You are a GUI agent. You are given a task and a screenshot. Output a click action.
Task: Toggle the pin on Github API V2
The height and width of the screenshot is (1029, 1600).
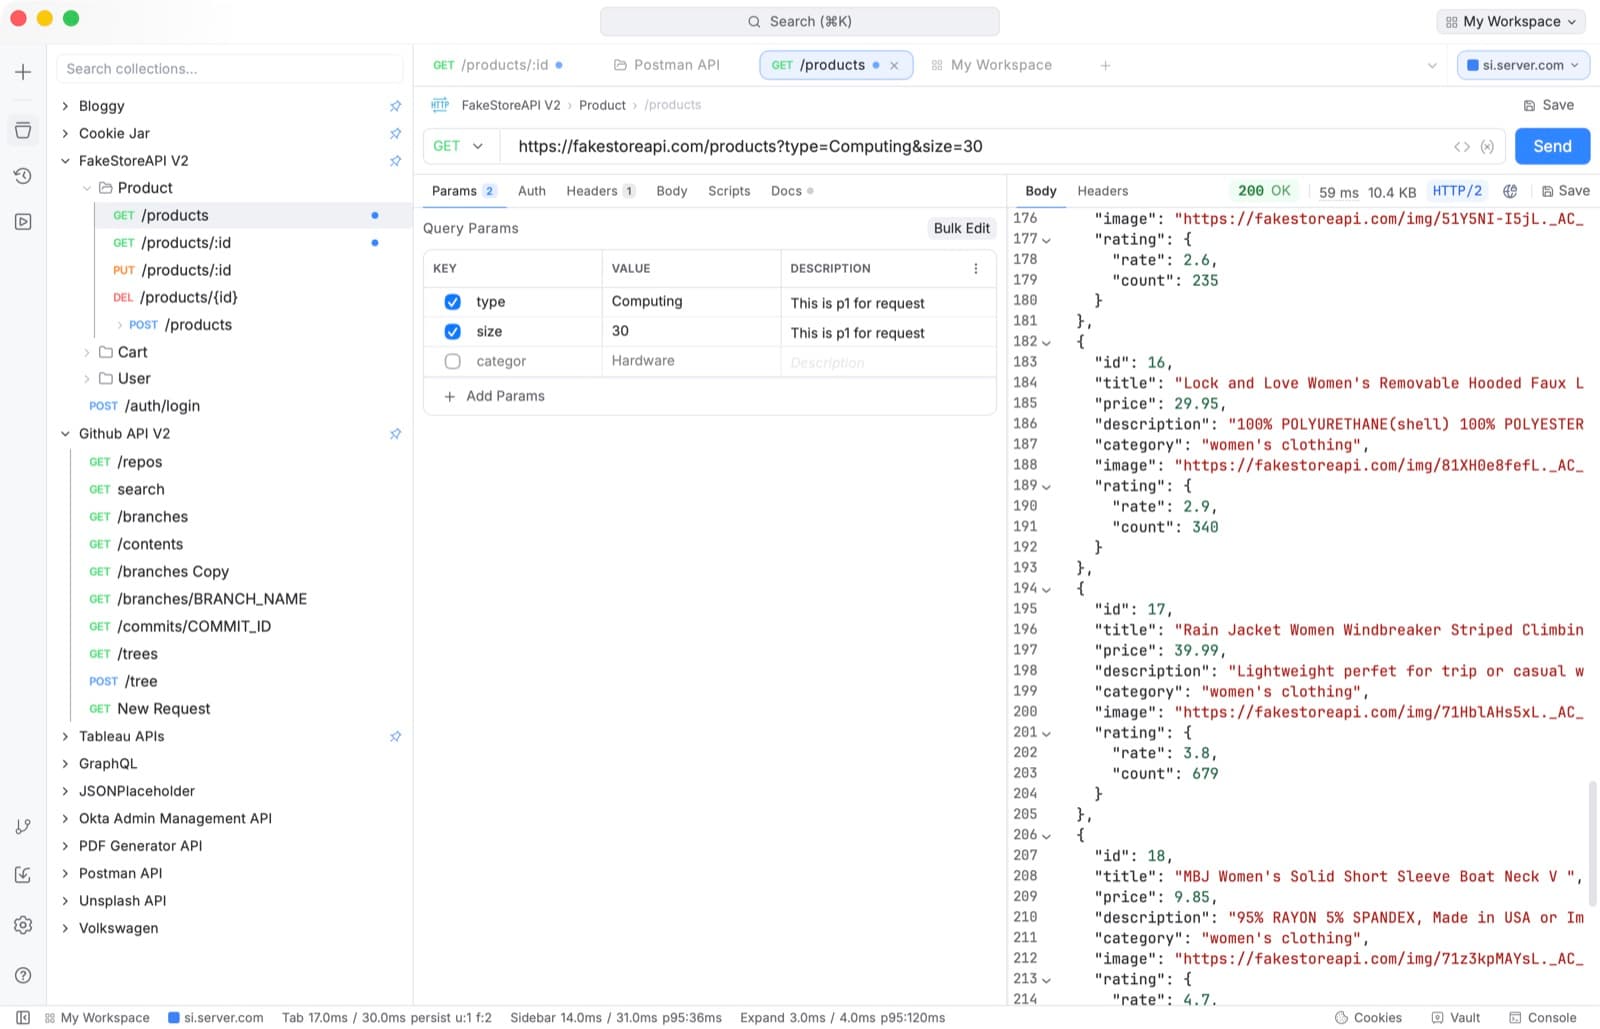point(395,434)
